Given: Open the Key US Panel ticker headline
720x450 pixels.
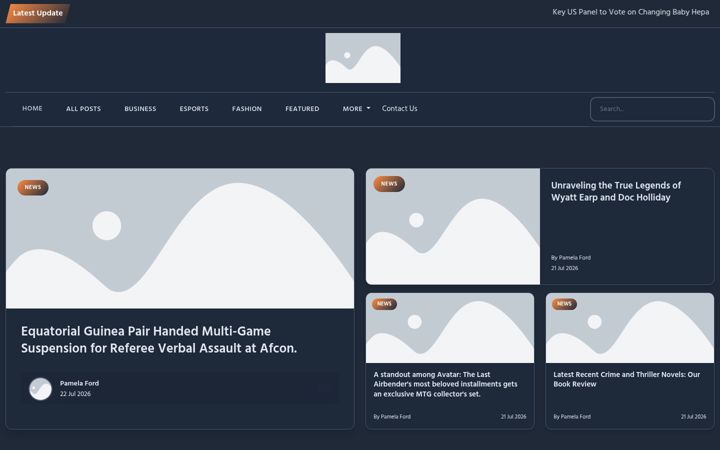Looking at the screenshot, I should tap(630, 12).
